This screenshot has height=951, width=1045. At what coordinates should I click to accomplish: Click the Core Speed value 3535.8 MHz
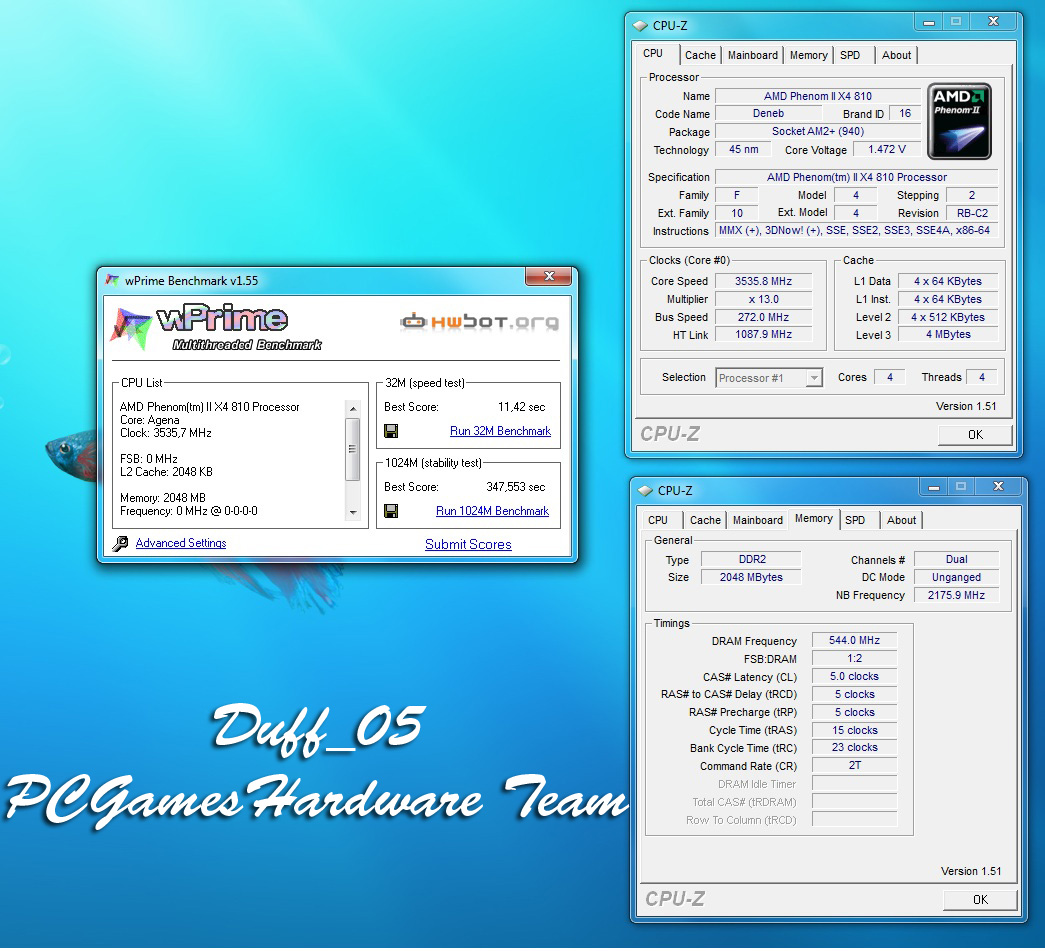(763, 281)
